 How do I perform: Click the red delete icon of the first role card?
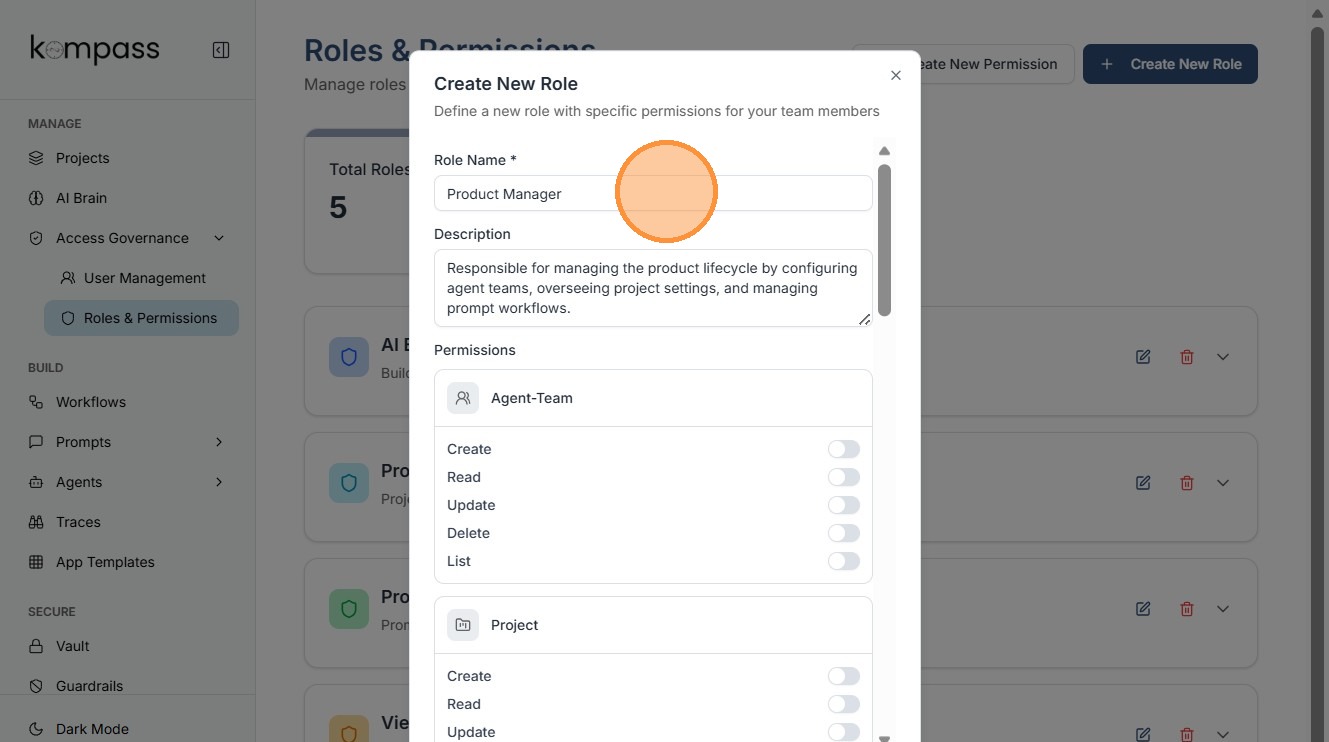[x=1187, y=357]
